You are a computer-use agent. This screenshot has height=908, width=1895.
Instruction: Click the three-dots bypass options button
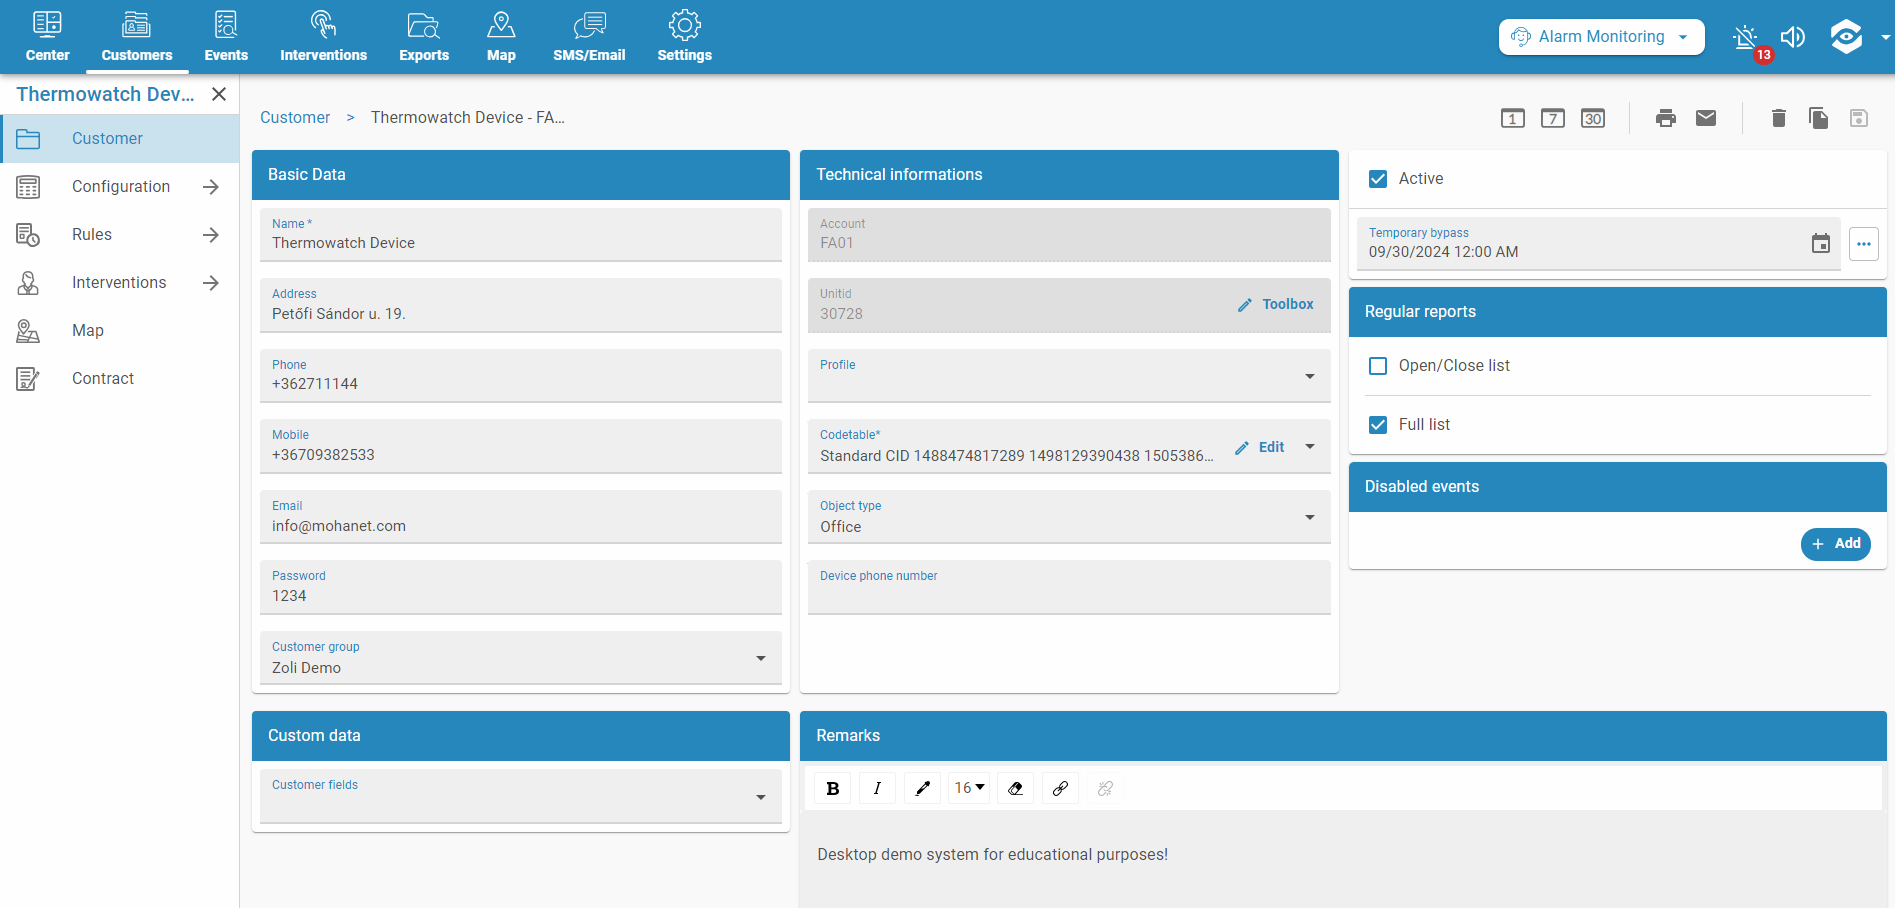[x=1864, y=244]
